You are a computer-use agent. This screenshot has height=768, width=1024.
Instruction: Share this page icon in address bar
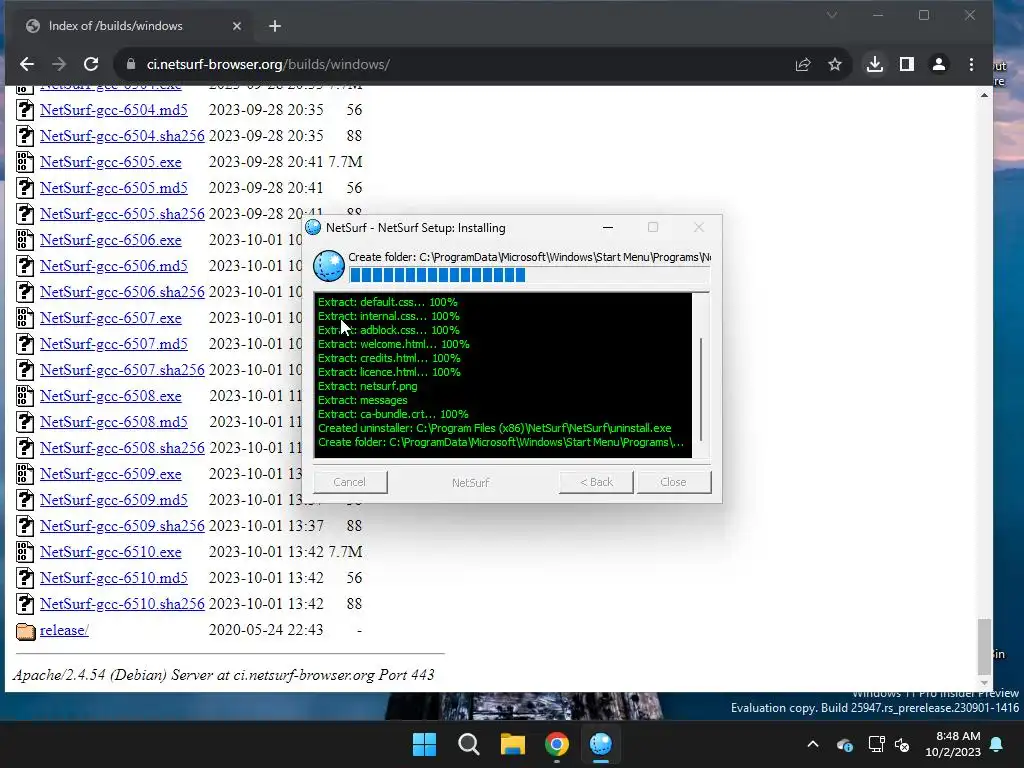803,64
